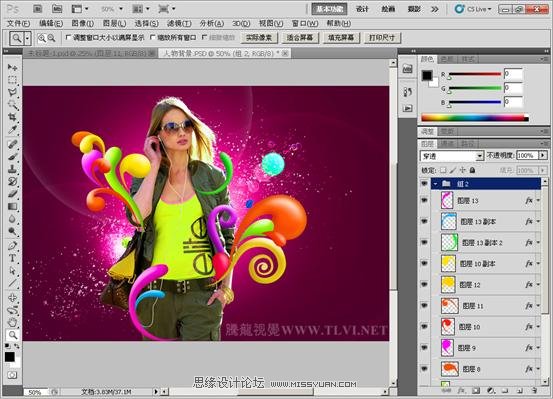Select the Healing Brush tool
The height and width of the screenshot is (399, 553).
pos(12,144)
